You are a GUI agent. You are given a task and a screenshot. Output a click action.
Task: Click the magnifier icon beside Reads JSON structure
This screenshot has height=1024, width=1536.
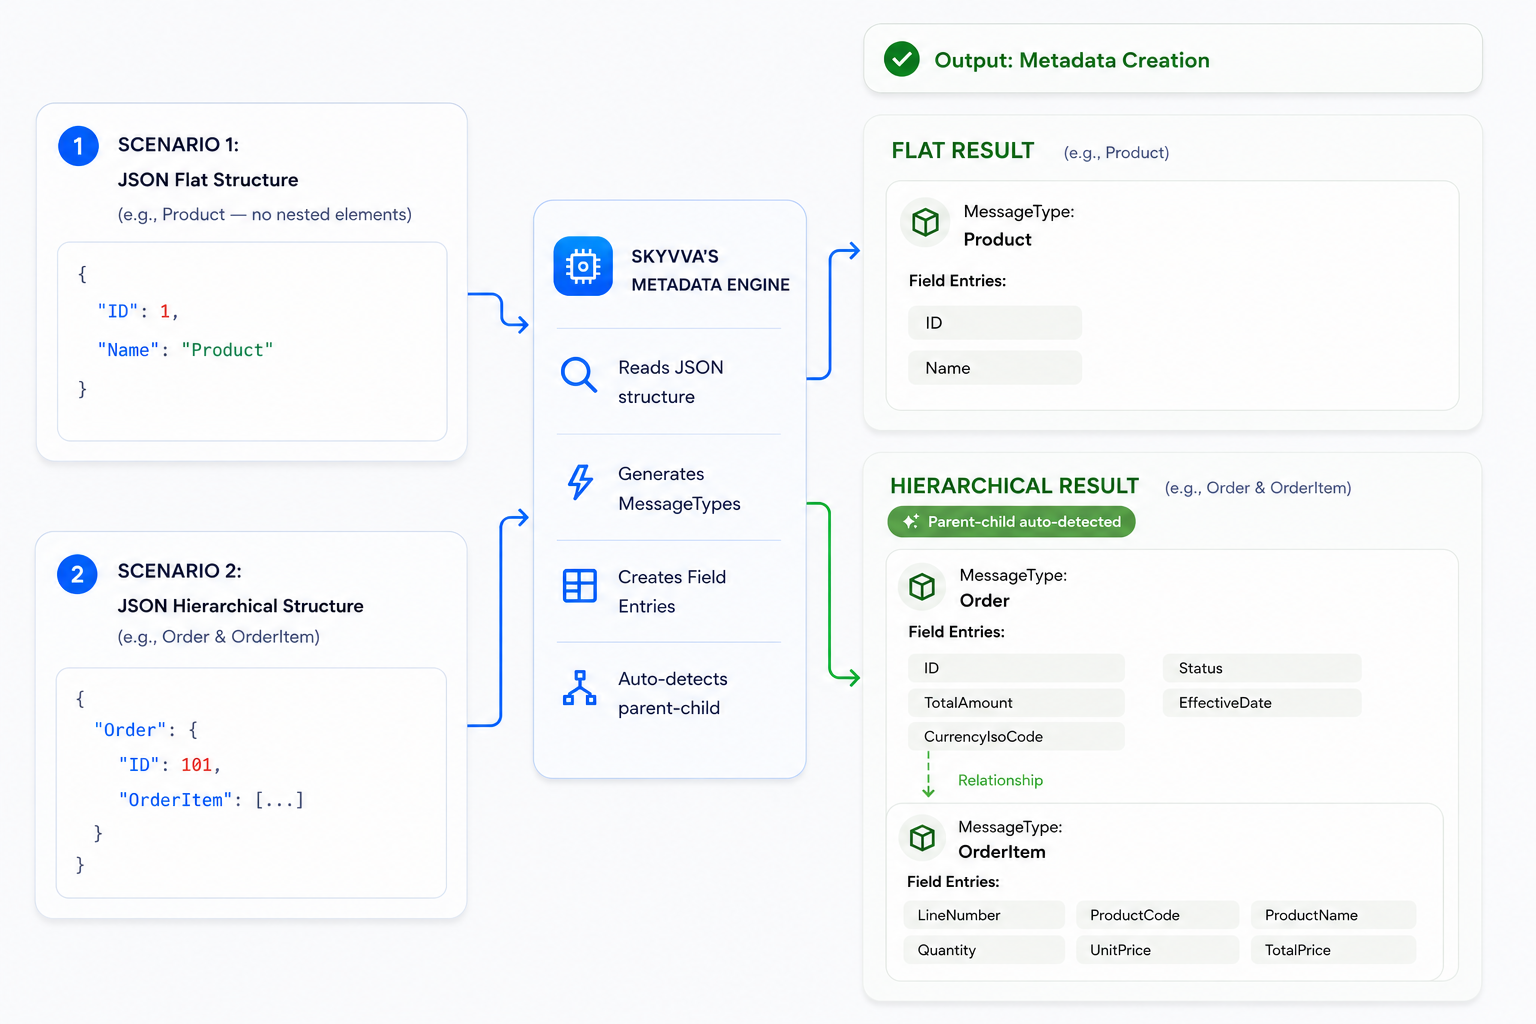tap(579, 375)
